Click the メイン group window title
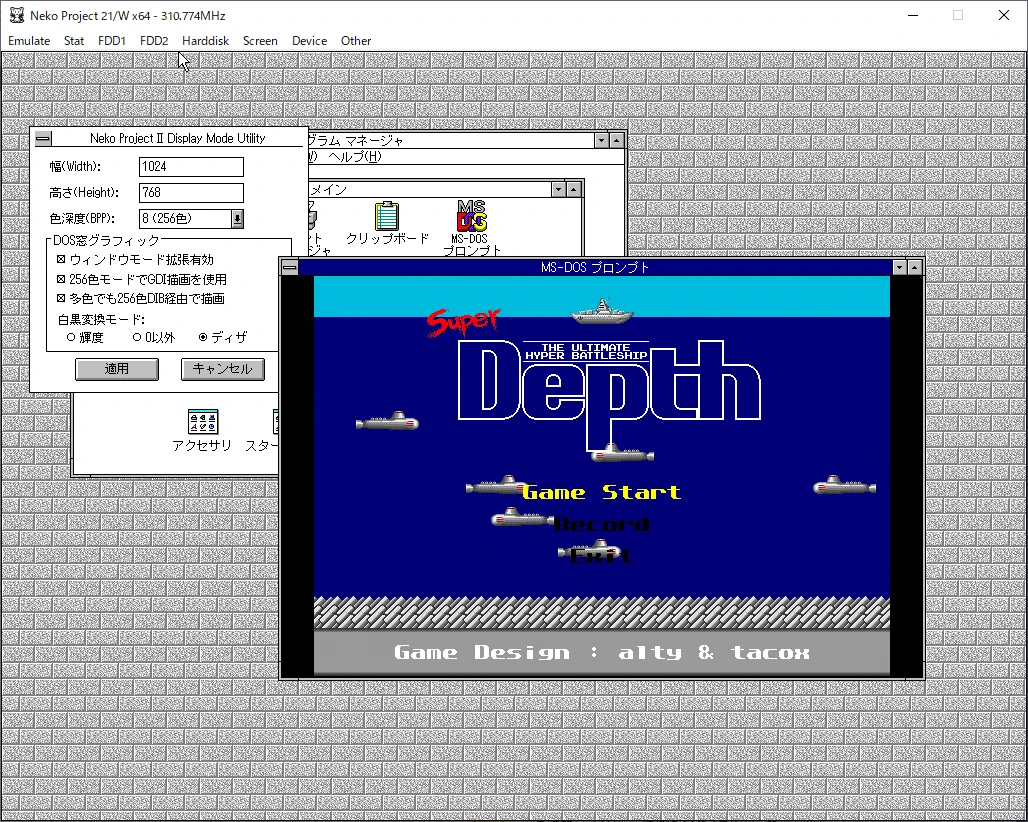Viewport: 1028px width, 822px height. [328, 190]
